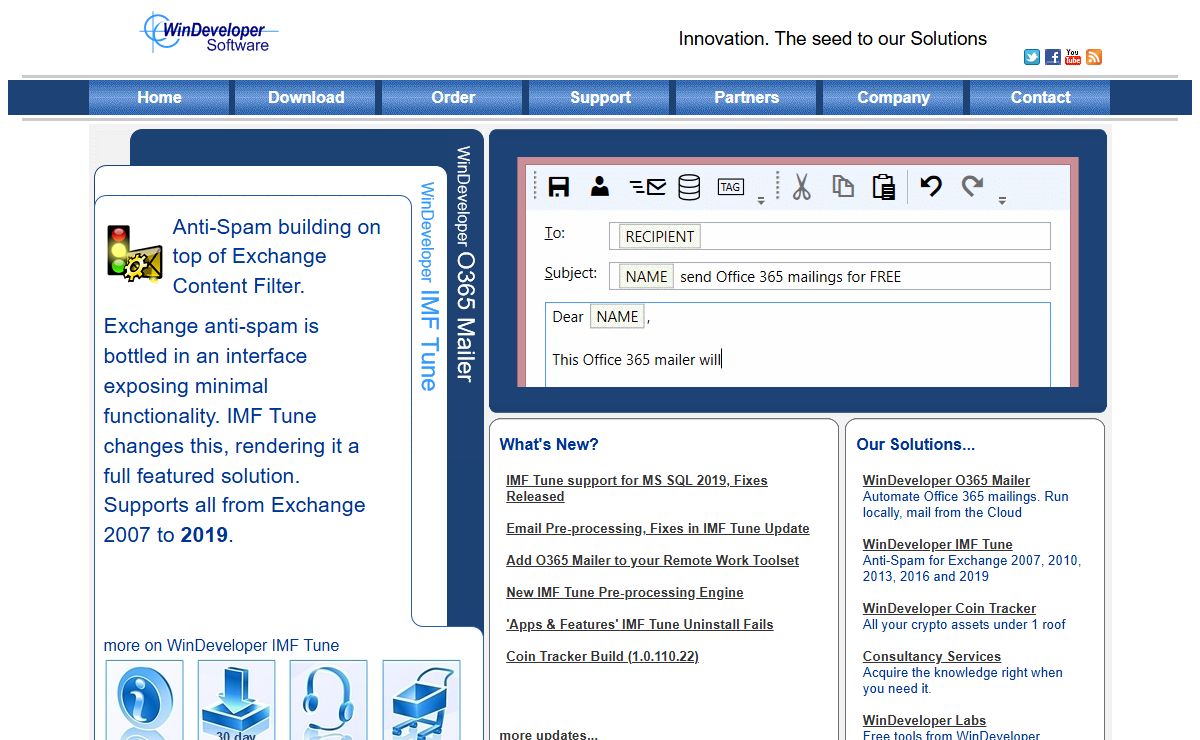Click the RECIPIENT tag in To field

(660, 237)
